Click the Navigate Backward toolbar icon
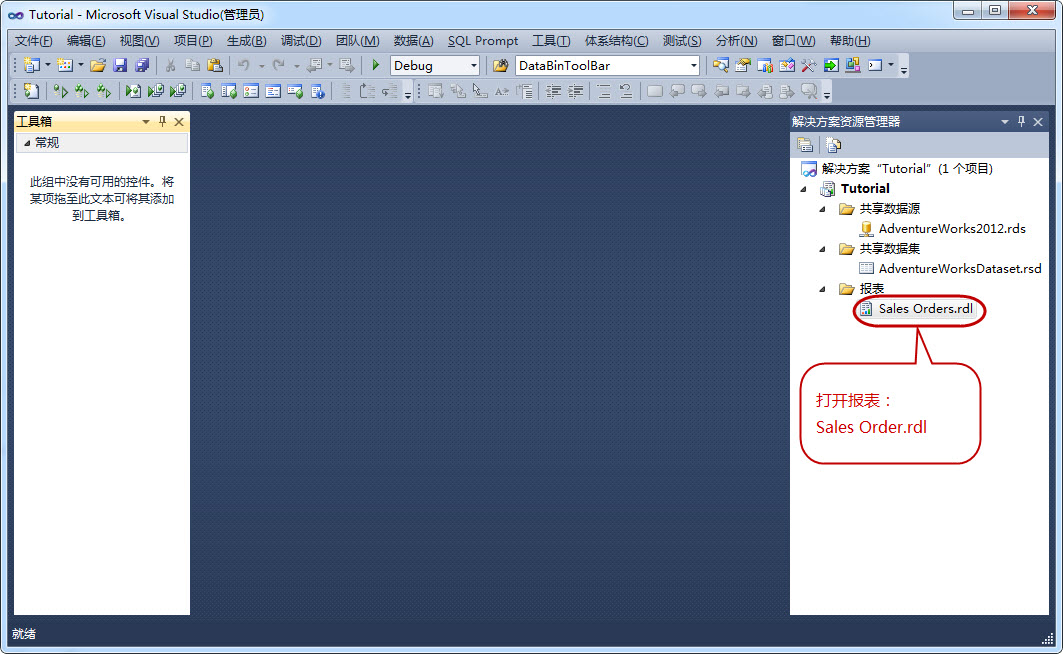This screenshot has width=1063, height=654. point(314,65)
